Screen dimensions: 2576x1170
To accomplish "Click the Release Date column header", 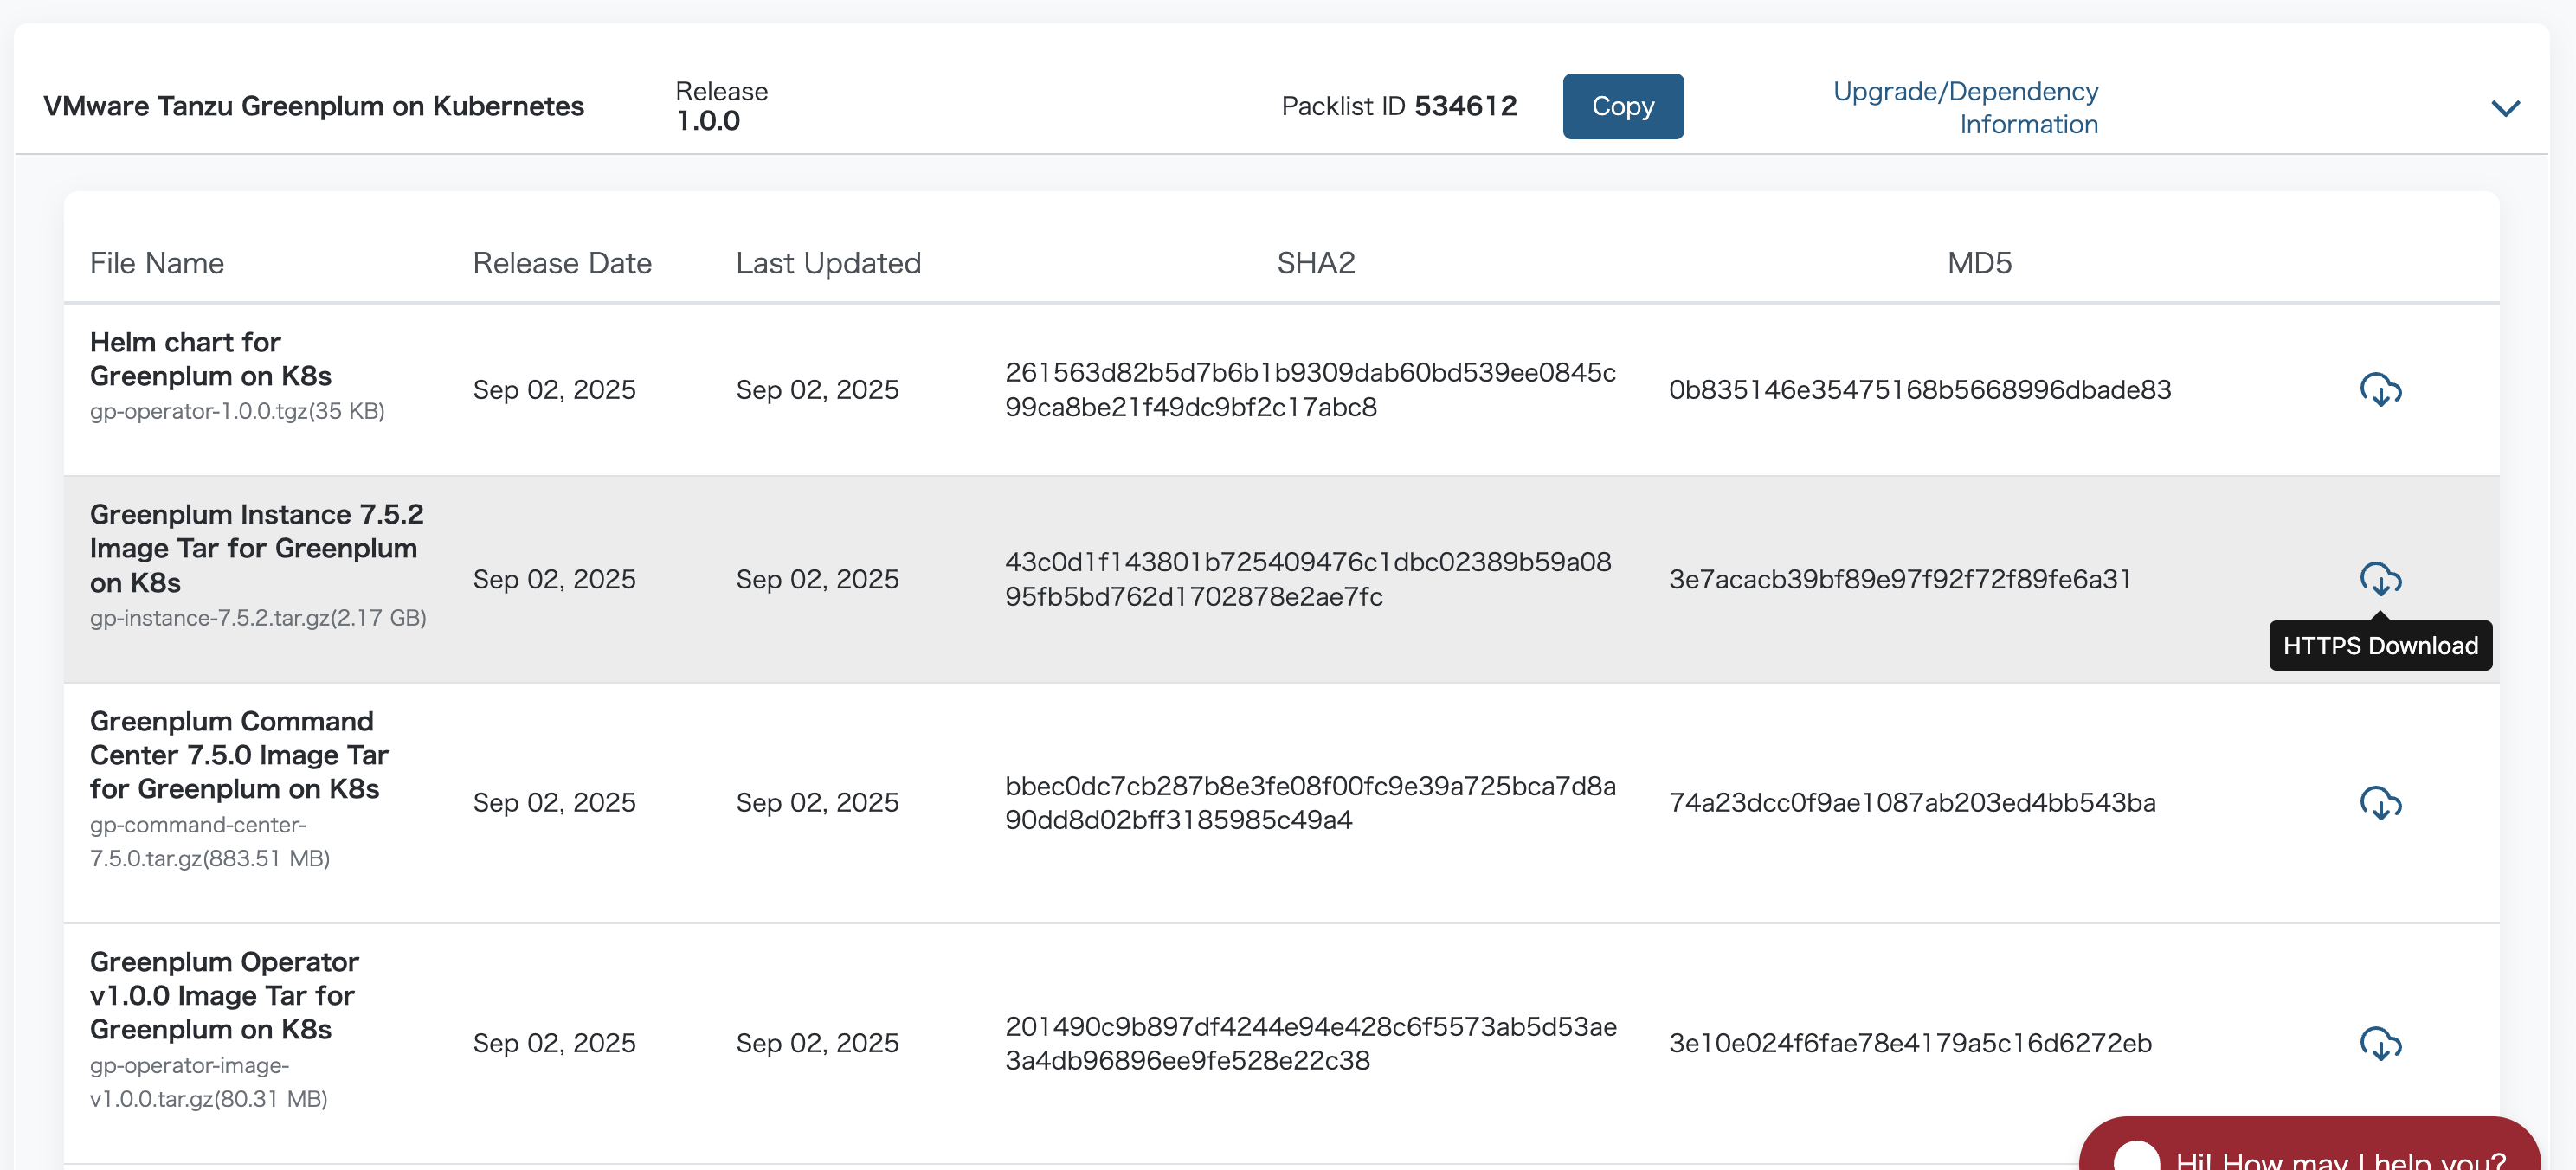I will pyautogui.click(x=562, y=263).
